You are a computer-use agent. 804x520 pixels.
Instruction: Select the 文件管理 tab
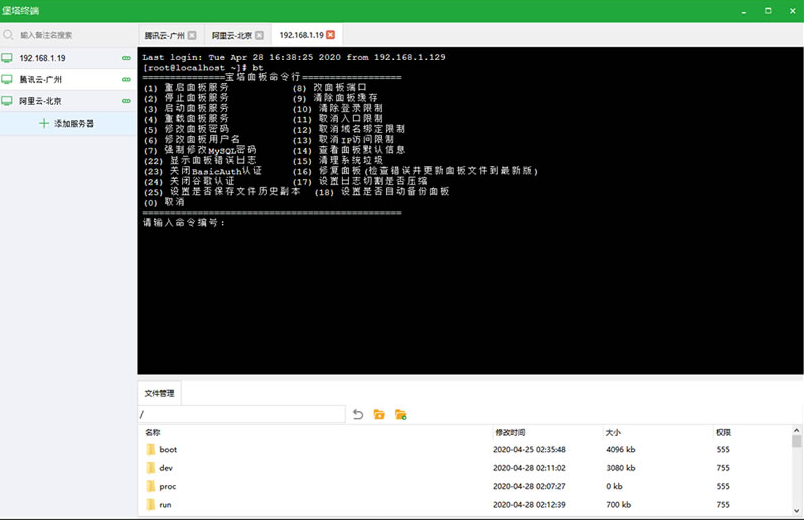click(159, 393)
